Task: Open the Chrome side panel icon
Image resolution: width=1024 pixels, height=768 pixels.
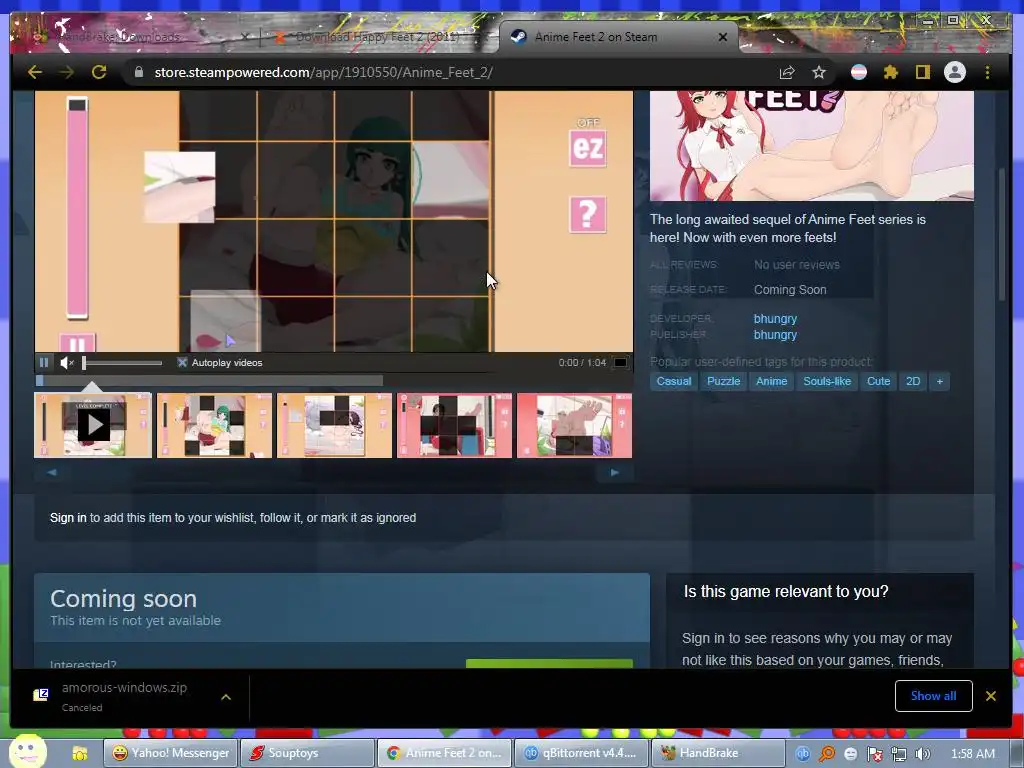Action: click(922, 72)
